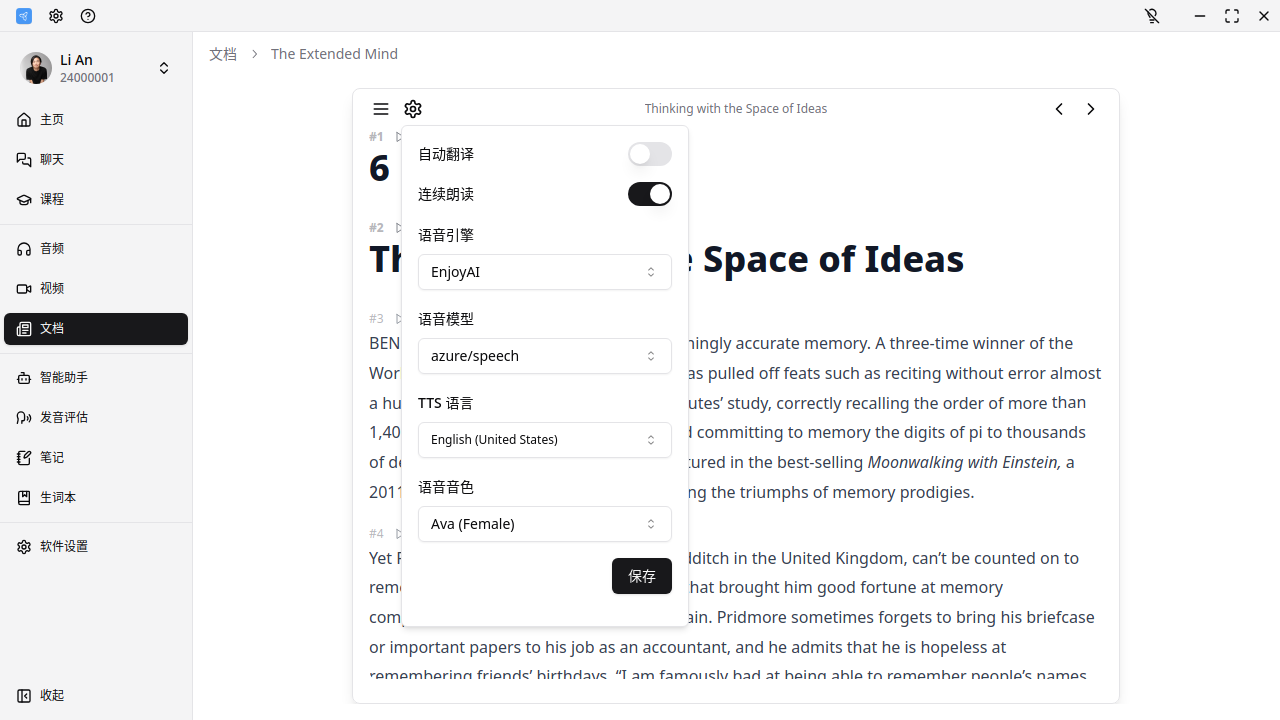Viewport: 1280px width, 720px height.
Task: Collapse sidebar with 收起
Action: pyautogui.click(x=52, y=696)
